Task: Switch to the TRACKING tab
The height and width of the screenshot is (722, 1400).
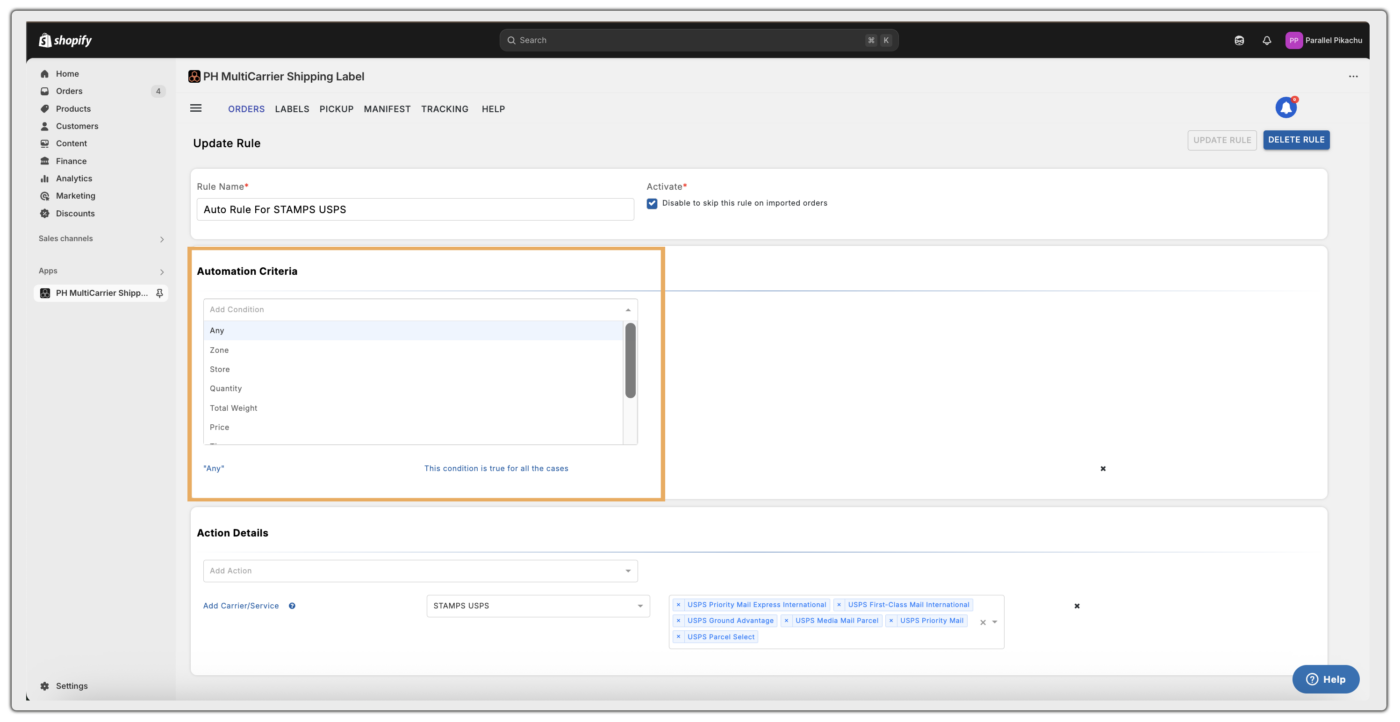Action: click(x=445, y=109)
